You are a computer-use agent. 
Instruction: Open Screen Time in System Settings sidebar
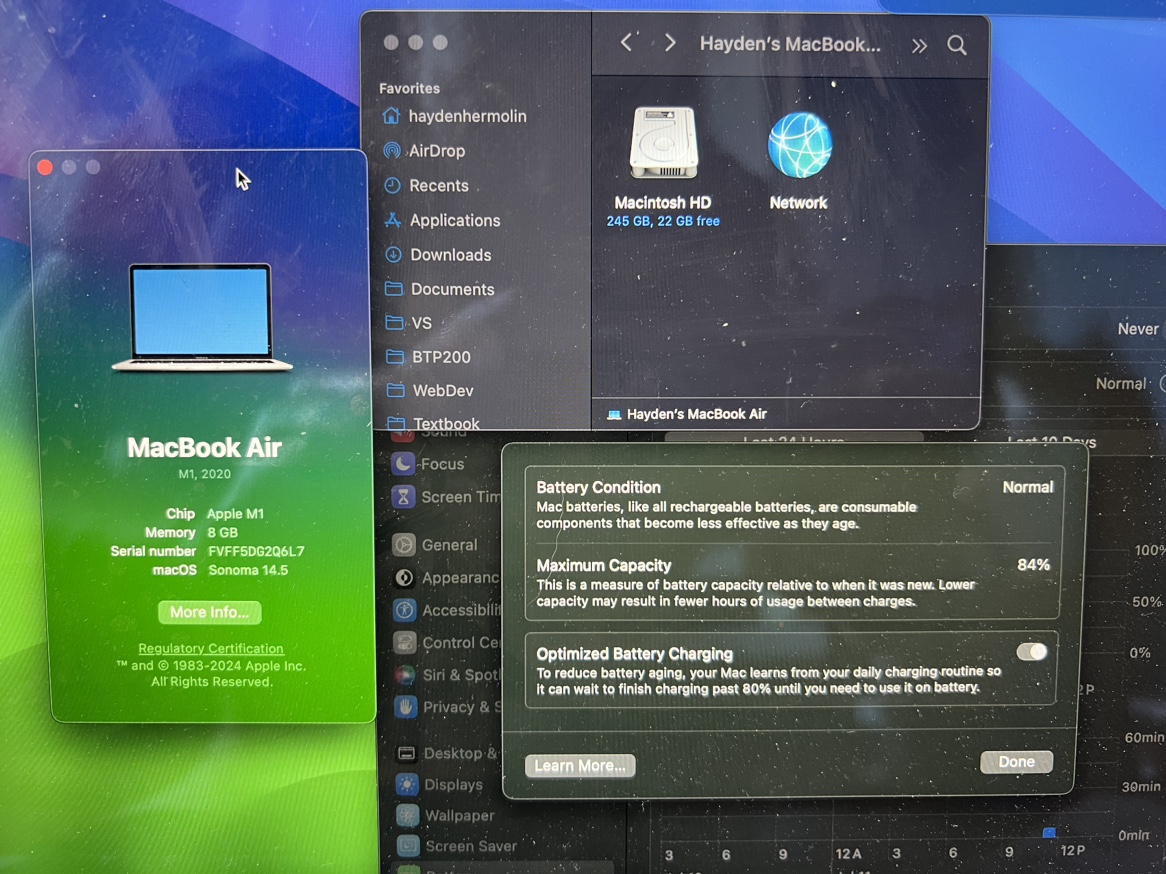[446, 497]
